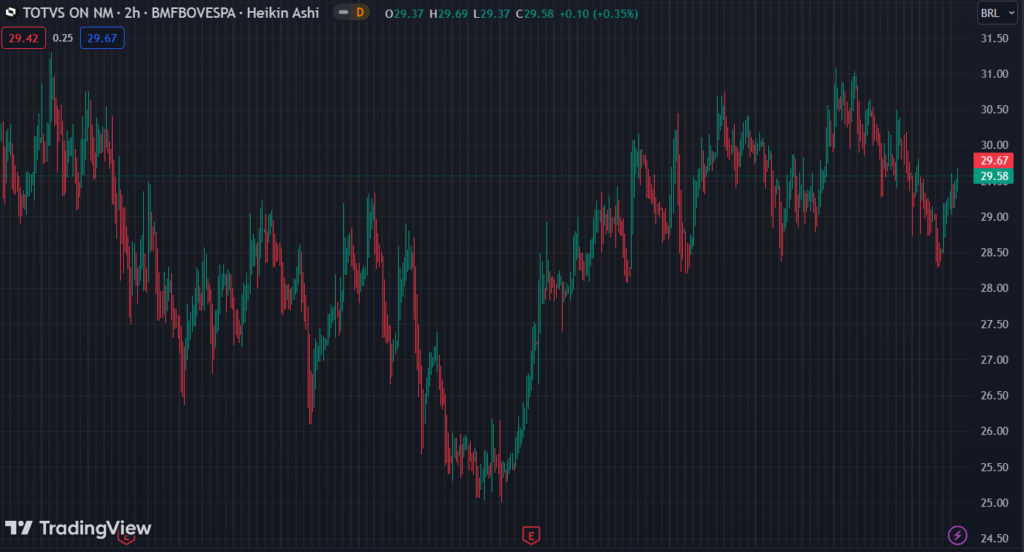Click the 28.50 price scale label
Image resolution: width=1024 pixels, height=552 pixels.
[x=995, y=253]
